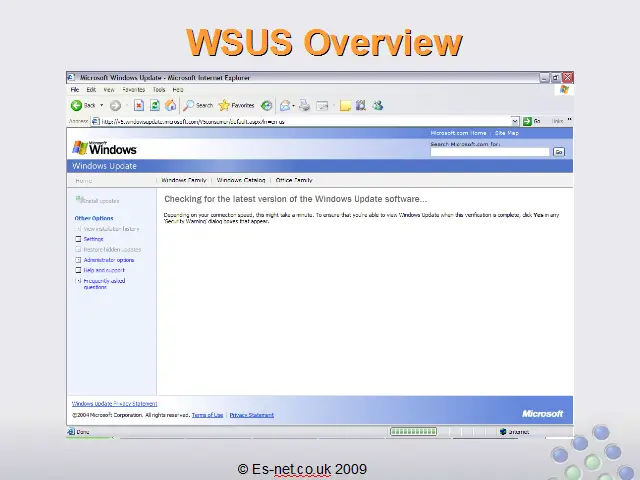Open the Favorites menu
The height and width of the screenshot is (480, 640).
(133, 90)
